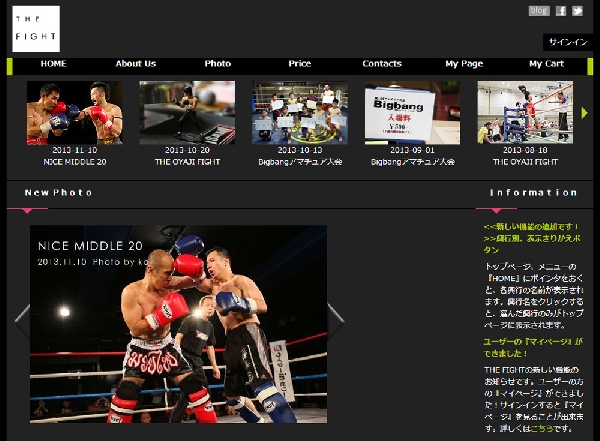Open Bigbang 2013-09-01 ticket thumbnail
This screenshot has width=600, height=441.
[x=412, y=113]
